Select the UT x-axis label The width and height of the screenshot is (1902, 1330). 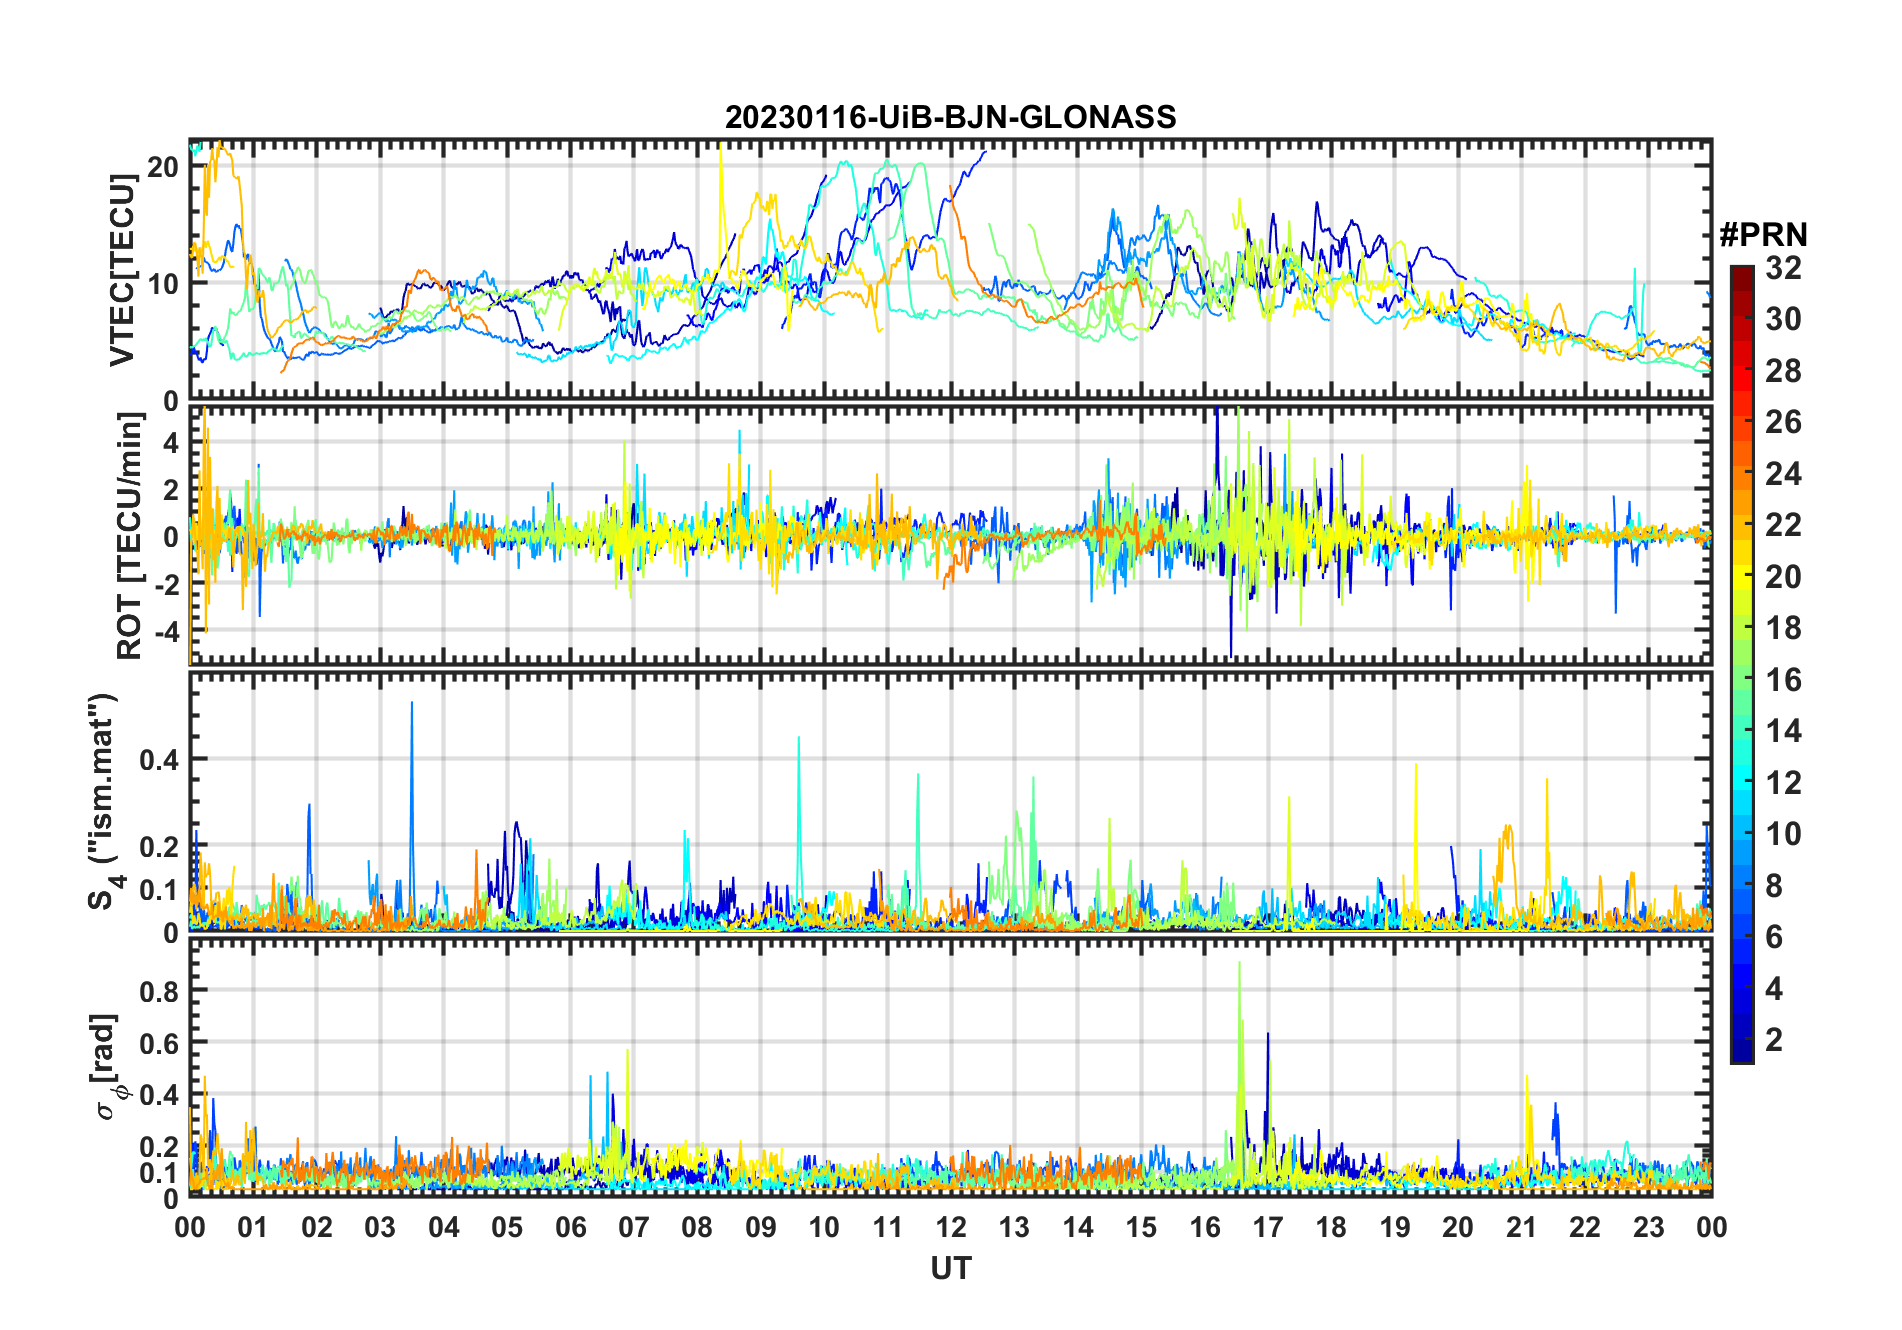(x=950, y=1268)
